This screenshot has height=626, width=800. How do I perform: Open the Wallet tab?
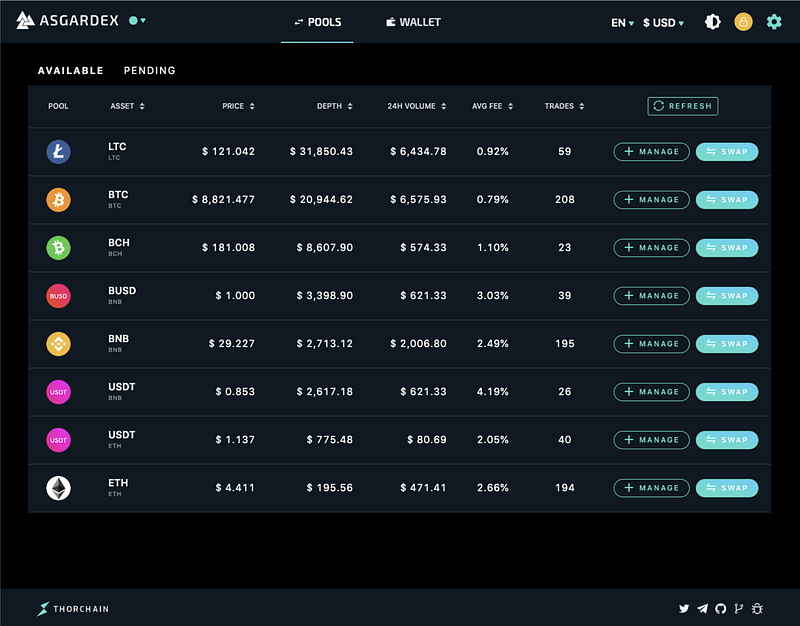click(413, 22)
